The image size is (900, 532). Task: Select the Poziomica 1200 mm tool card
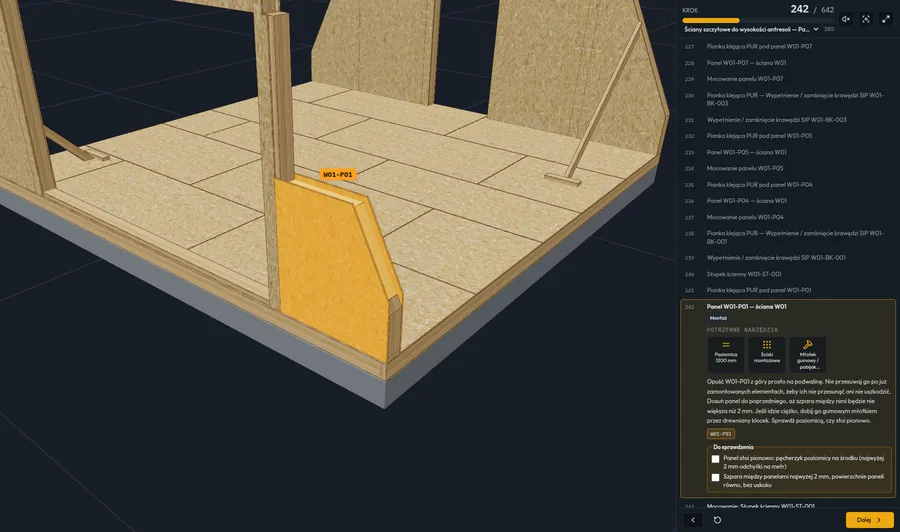(726, 355)
